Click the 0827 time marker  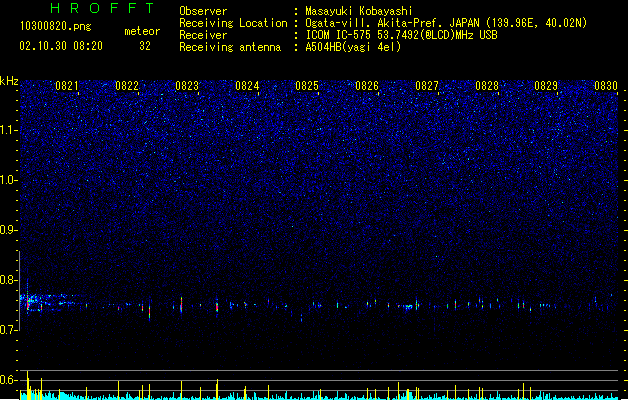[x=427, y=86]
